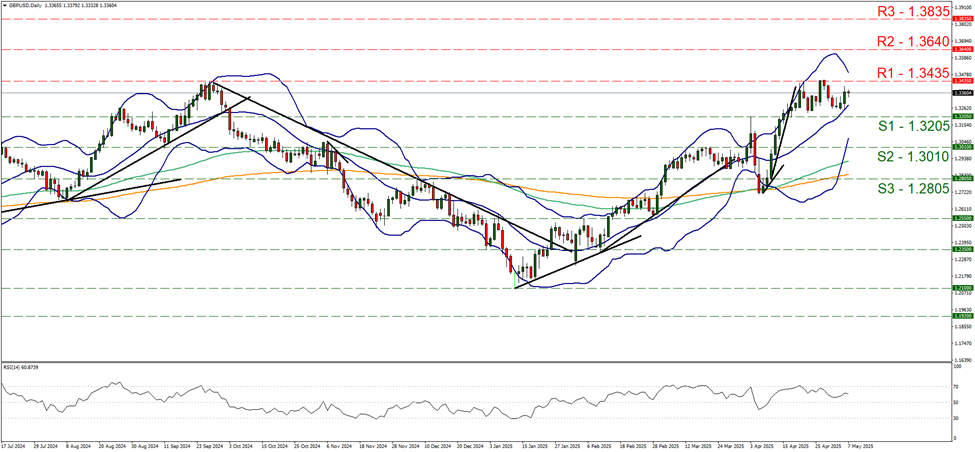Viewport: 975px width, 452px height.
Task: Click the RSI line at its right end
Action: click(x=848, y=394)
